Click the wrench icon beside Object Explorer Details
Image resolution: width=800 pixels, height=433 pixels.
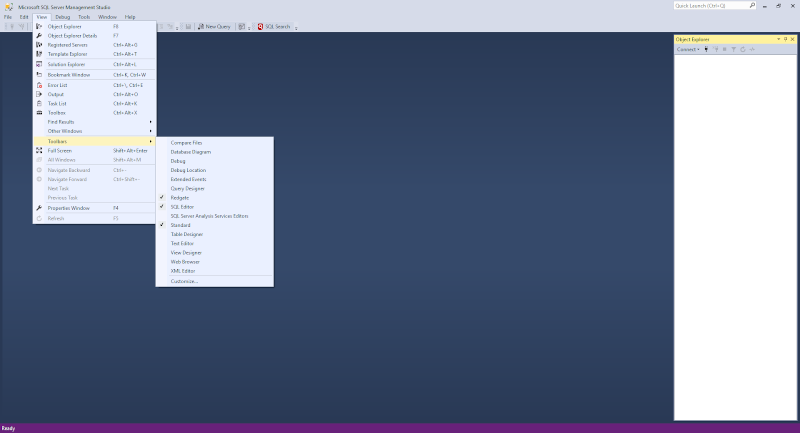[x=39, y=36]
